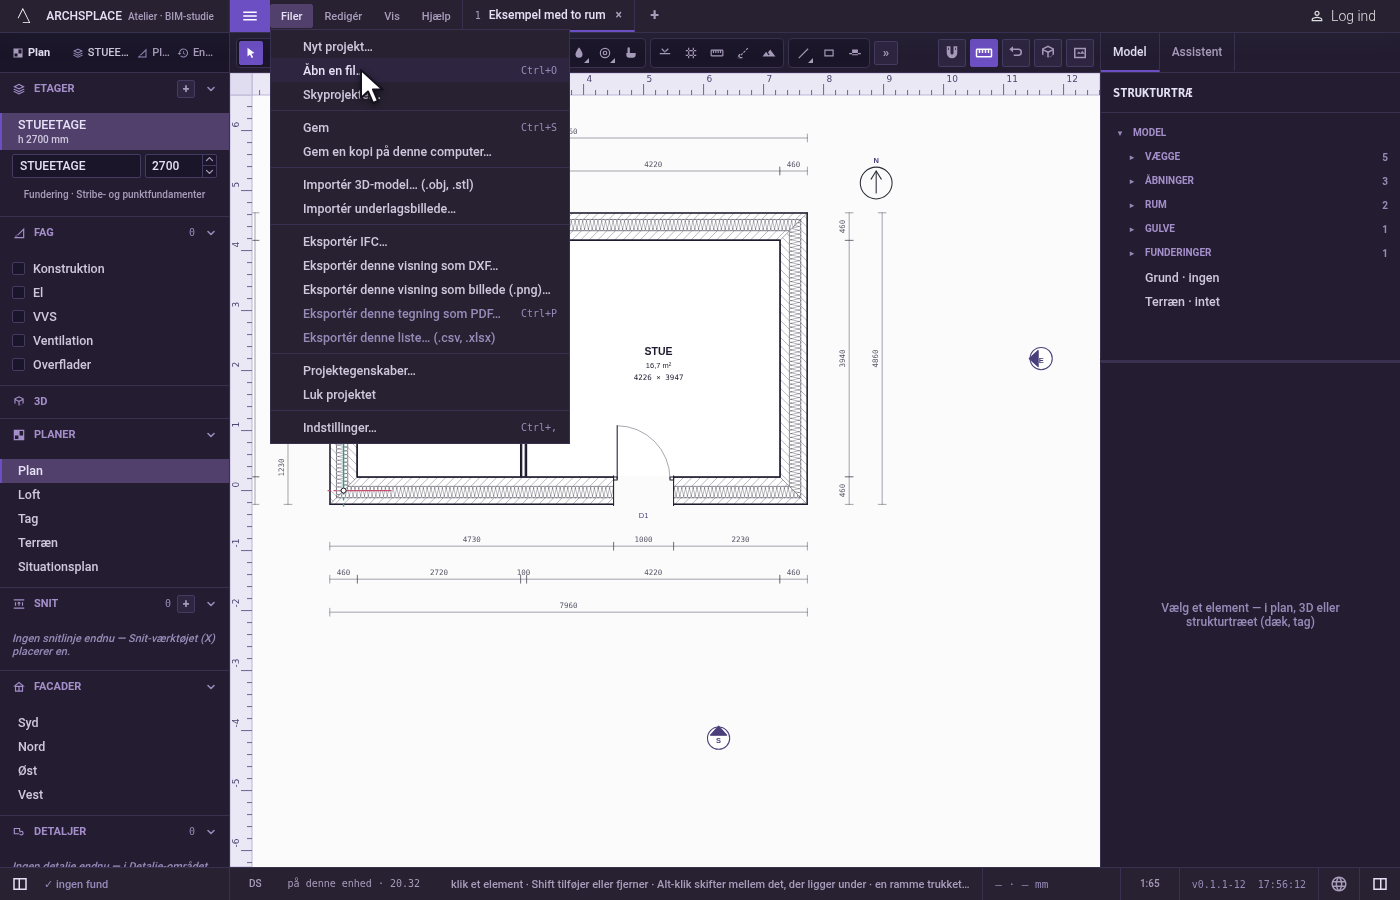Open the 3D cube view icon
The height and width of the screenshot is (900, 1400).
[1048, 53]
